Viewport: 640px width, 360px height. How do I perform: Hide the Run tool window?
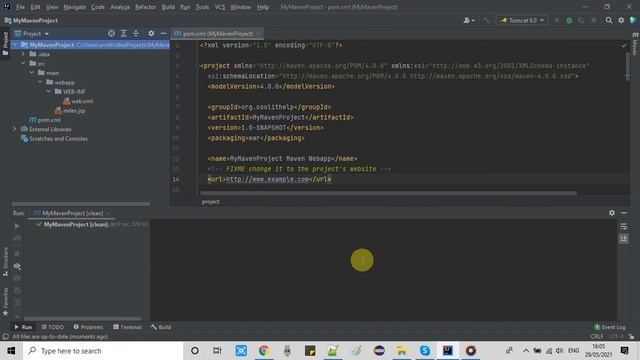tap(624, 213)
